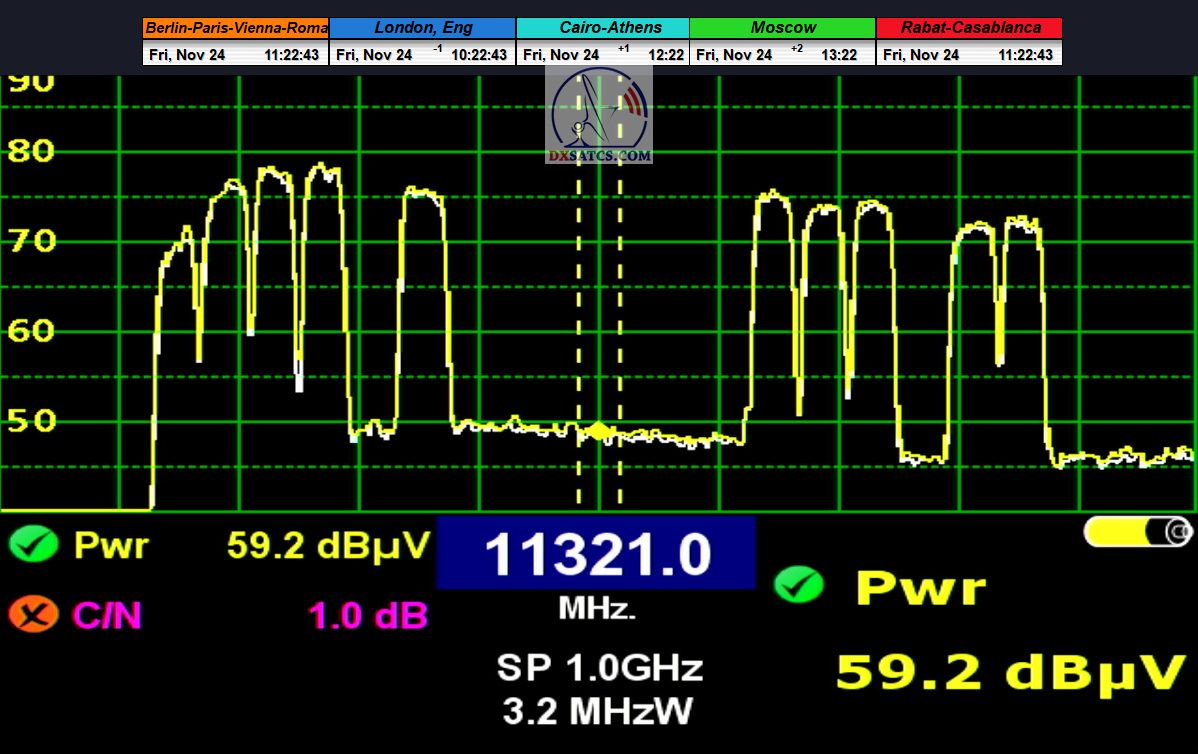Click the DXSATCS.COM satellite dish logo

coord(600,116)
